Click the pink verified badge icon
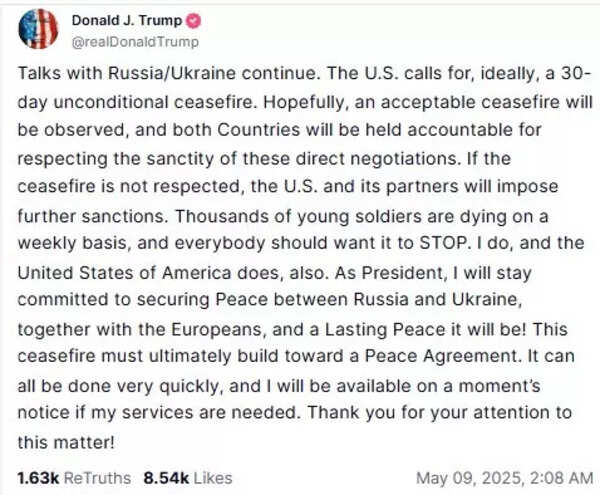This screenshot has height=495, width=600. pos(193,21)
